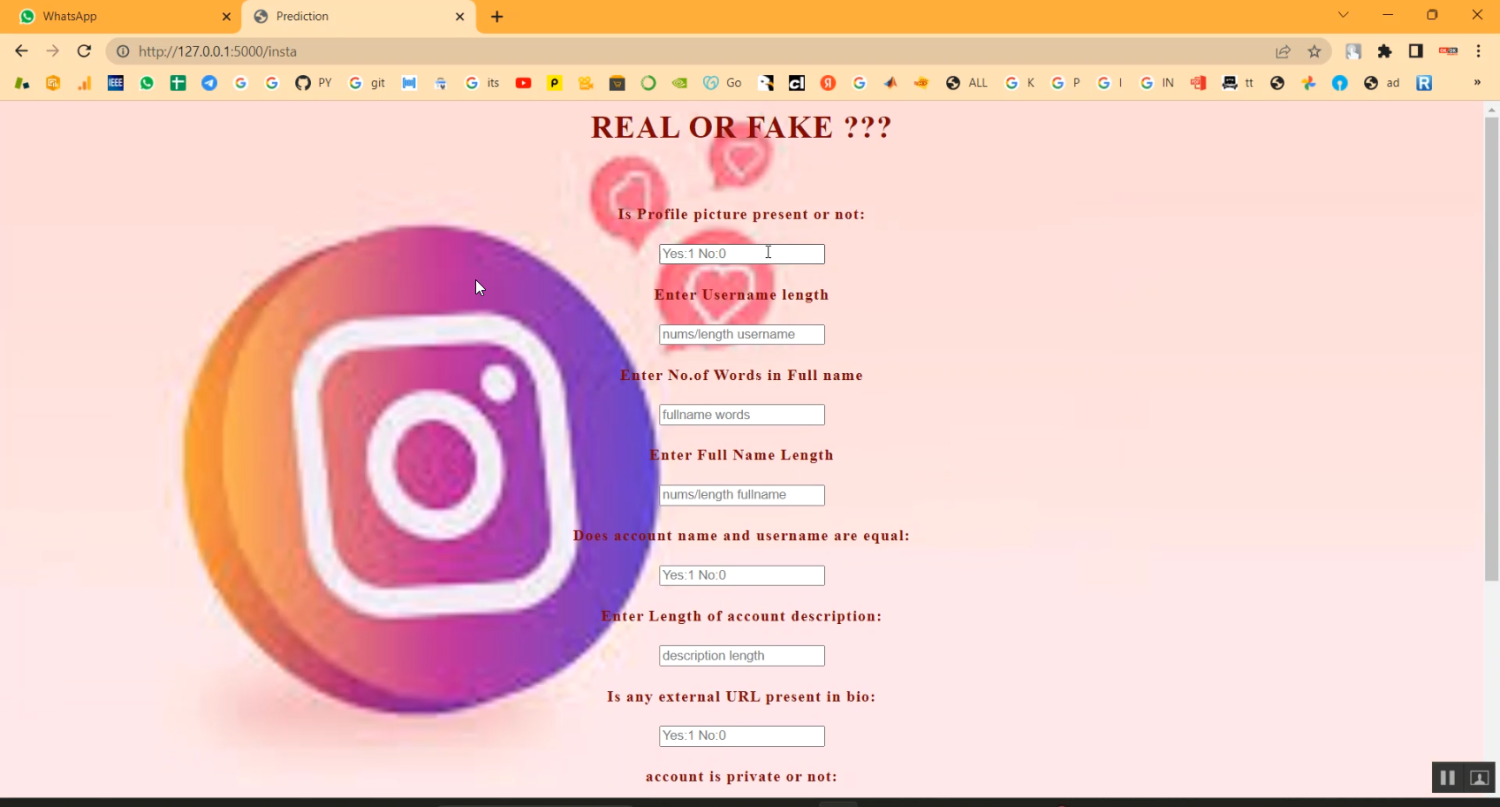Click the 'Enter Username length' label

pos(742,295)
